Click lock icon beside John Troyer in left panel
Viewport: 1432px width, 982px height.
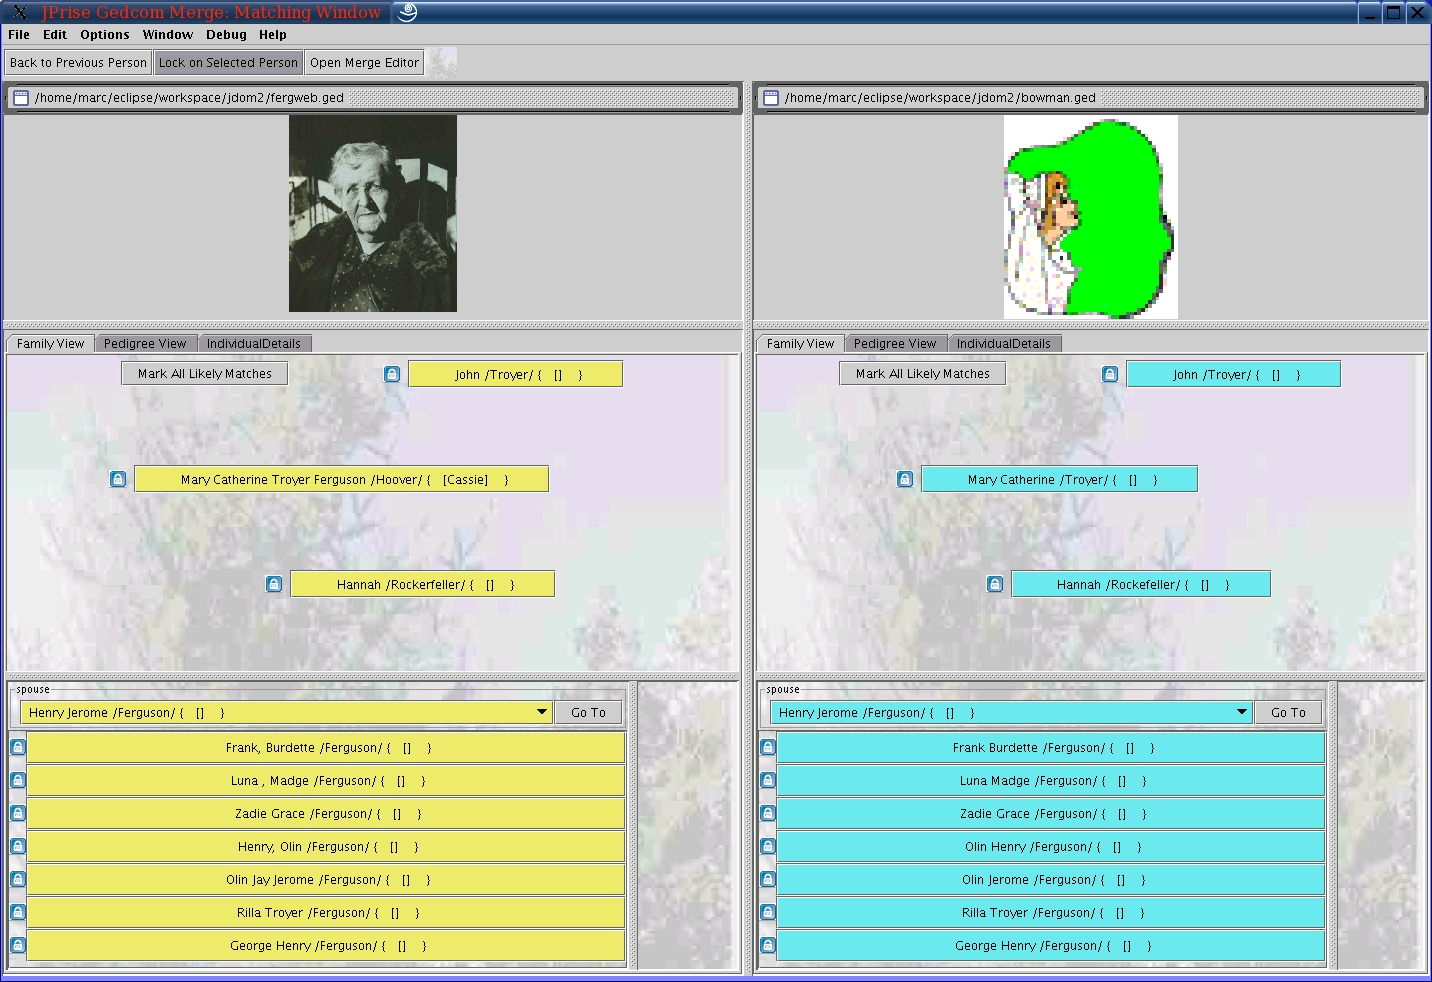click(x=392, y=374)
